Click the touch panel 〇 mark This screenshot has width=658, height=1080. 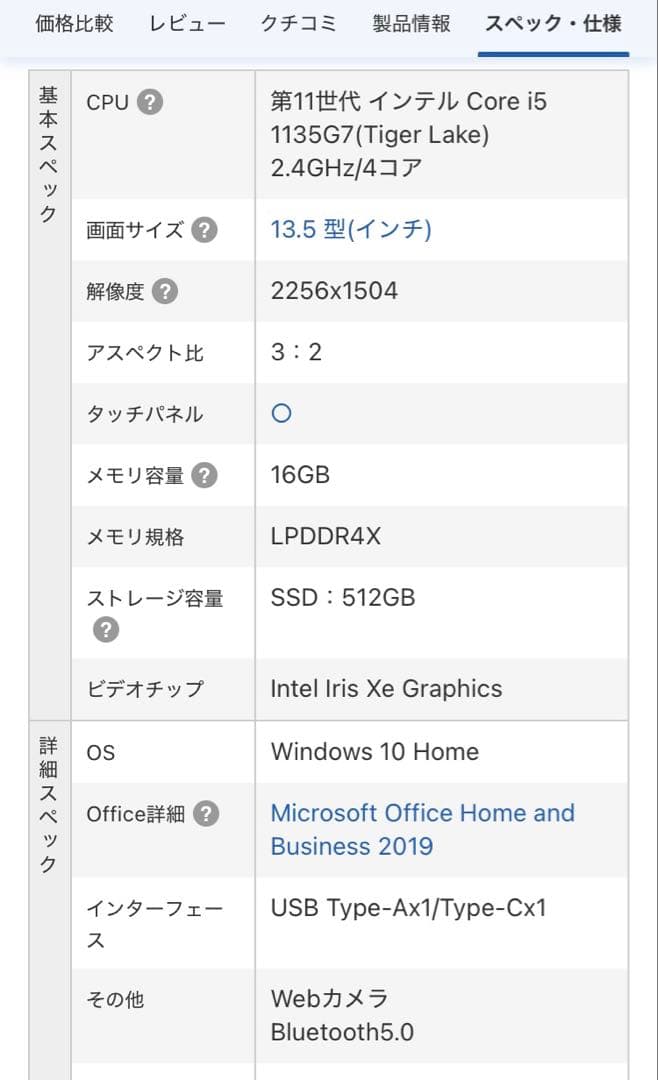(x=281, y=414)
